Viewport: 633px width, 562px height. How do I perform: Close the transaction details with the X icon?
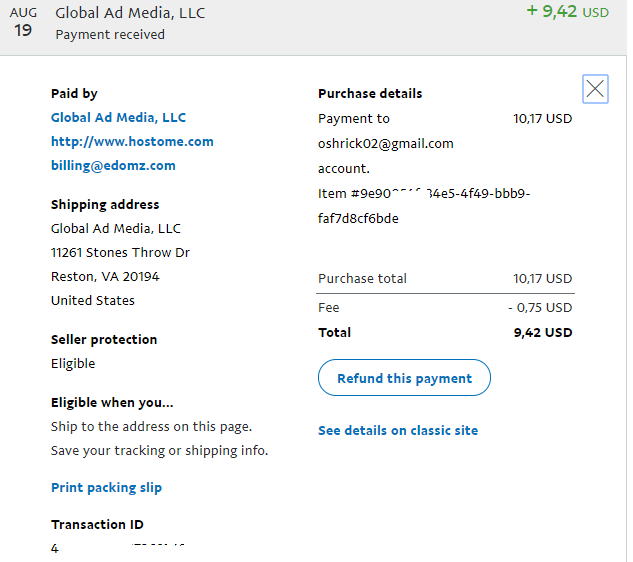tap(595, 89)
